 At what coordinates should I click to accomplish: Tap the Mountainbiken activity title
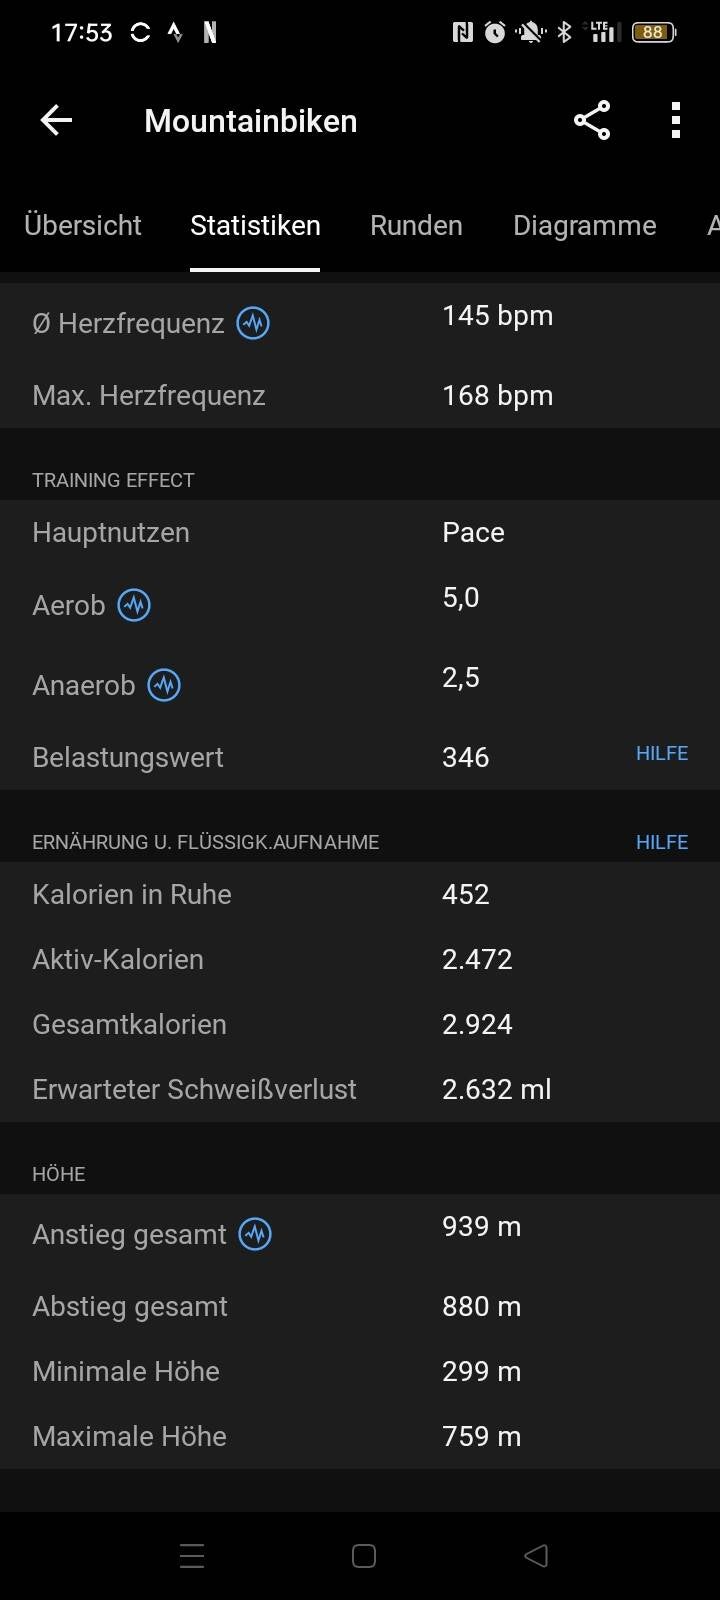click(x=250, y=121)
